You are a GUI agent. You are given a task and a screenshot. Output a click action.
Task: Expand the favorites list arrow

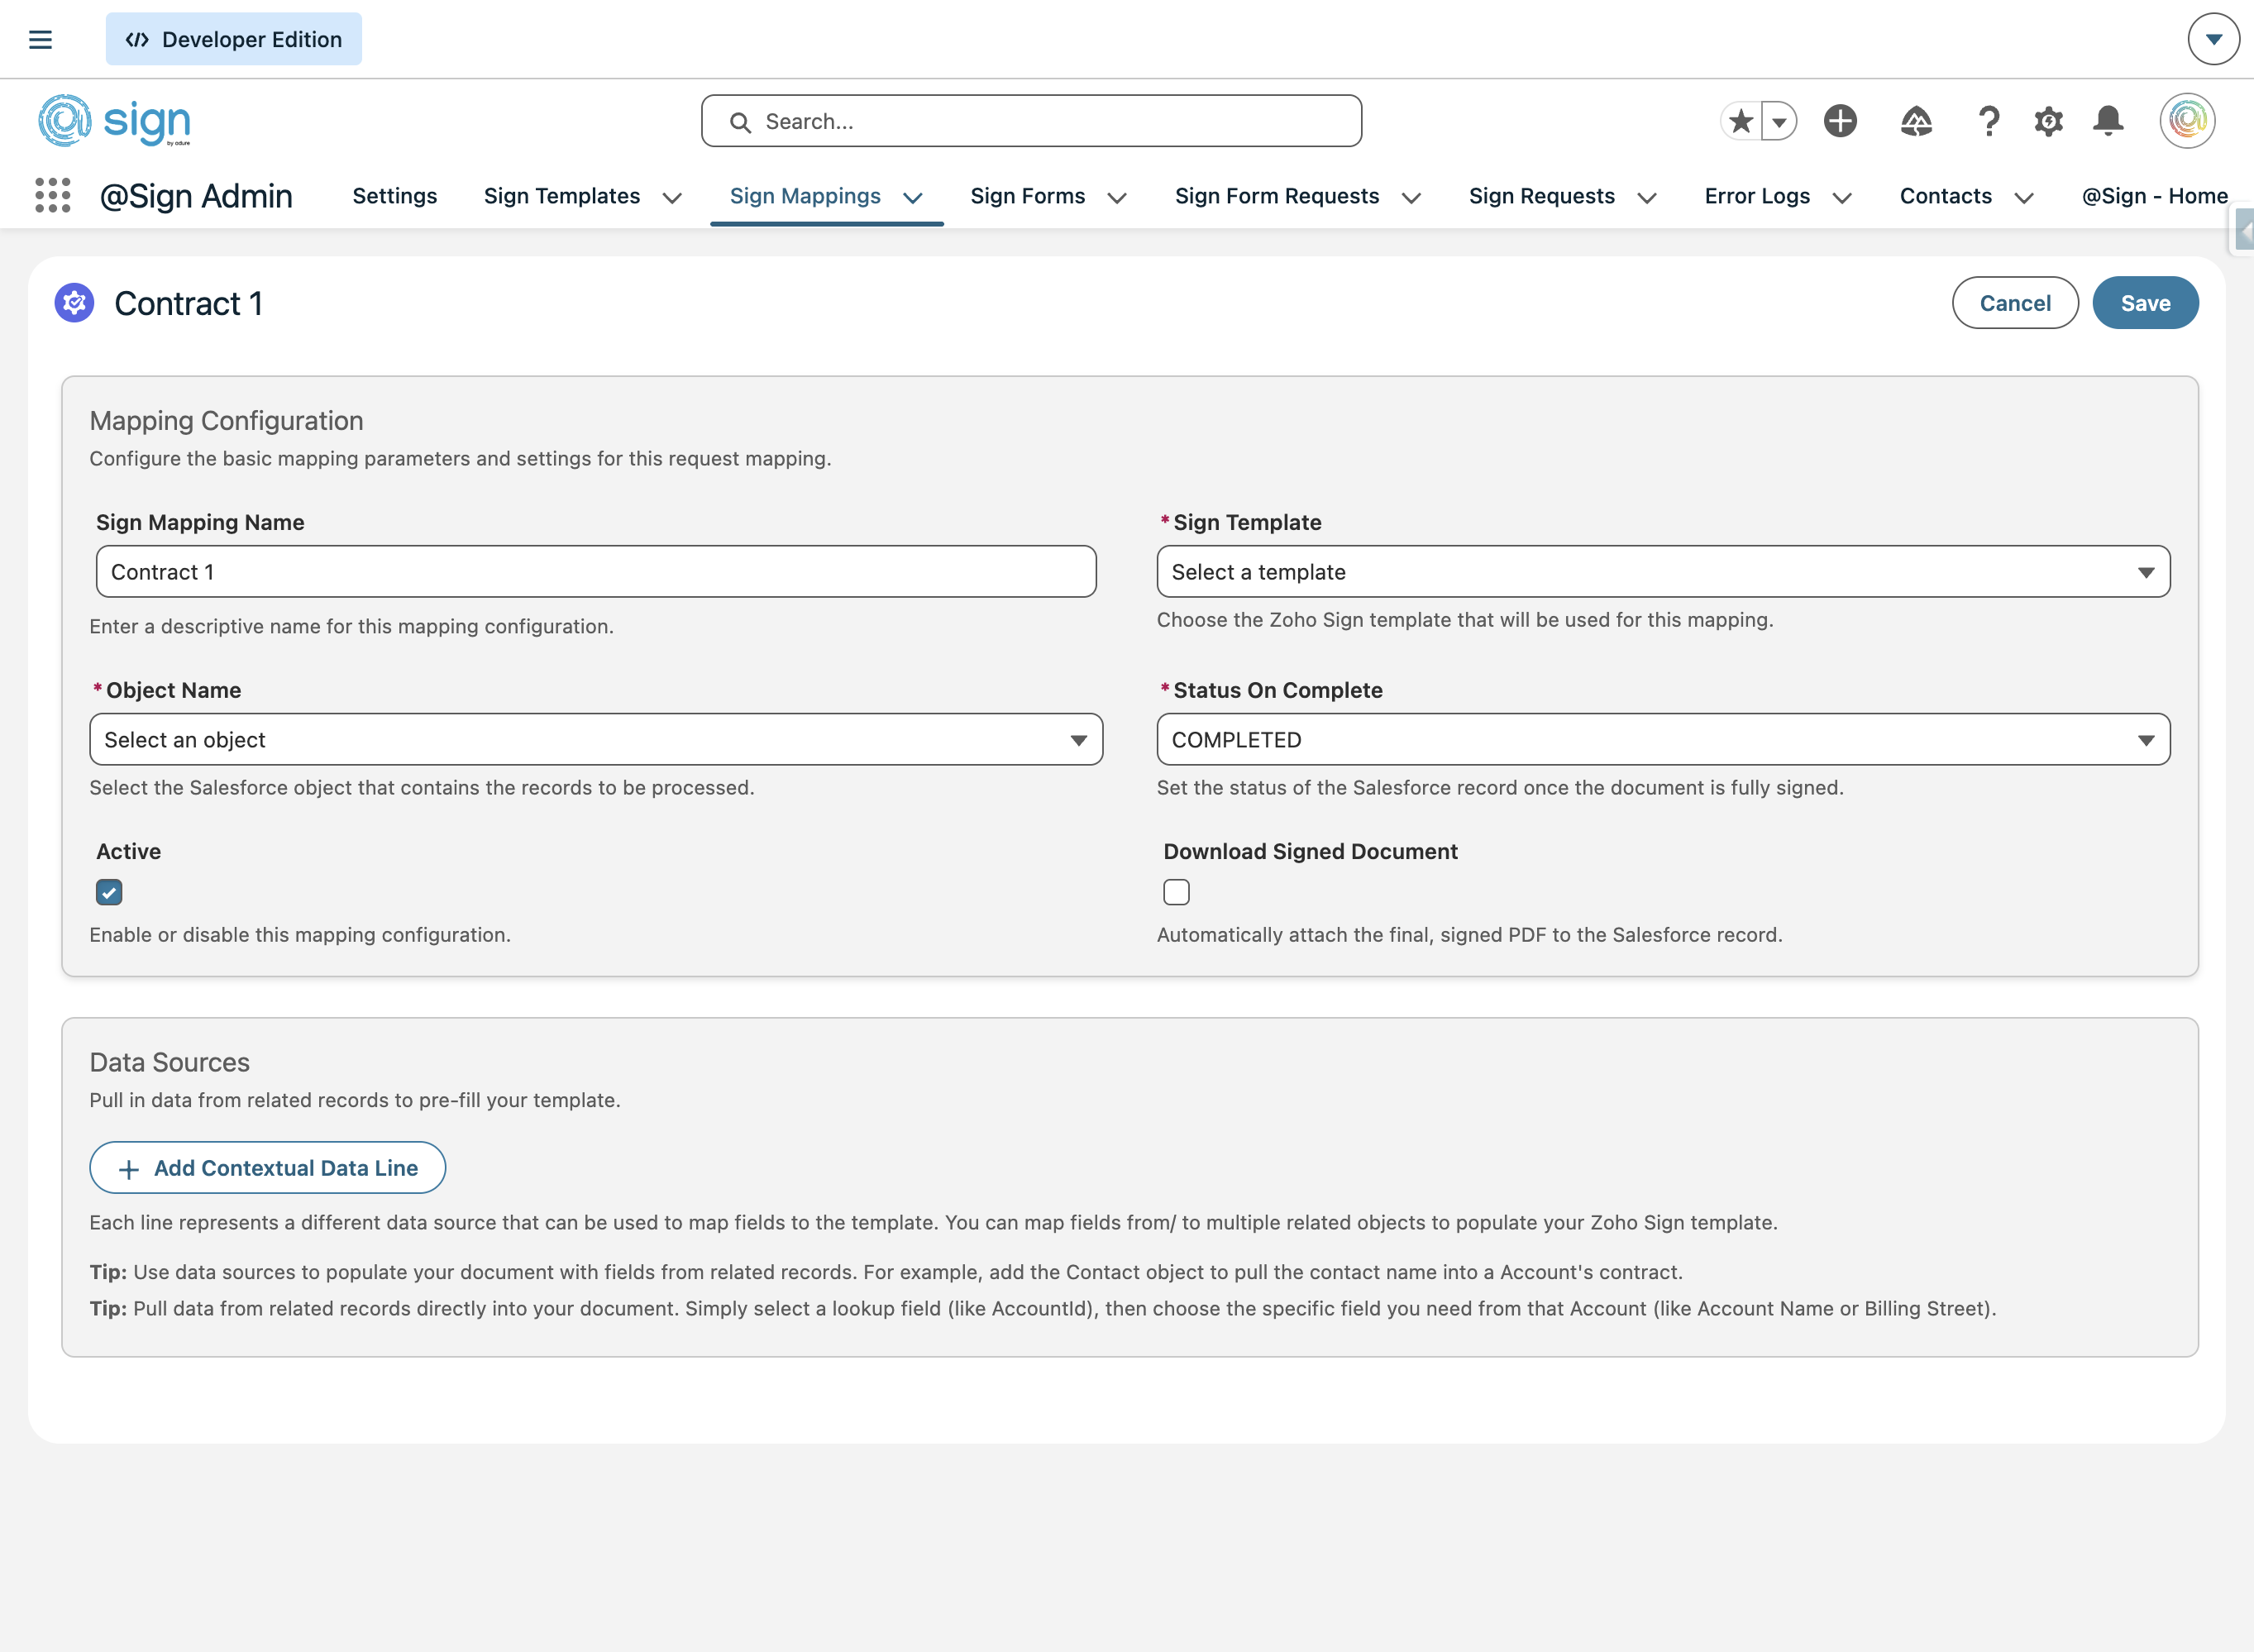[1779, 121]
